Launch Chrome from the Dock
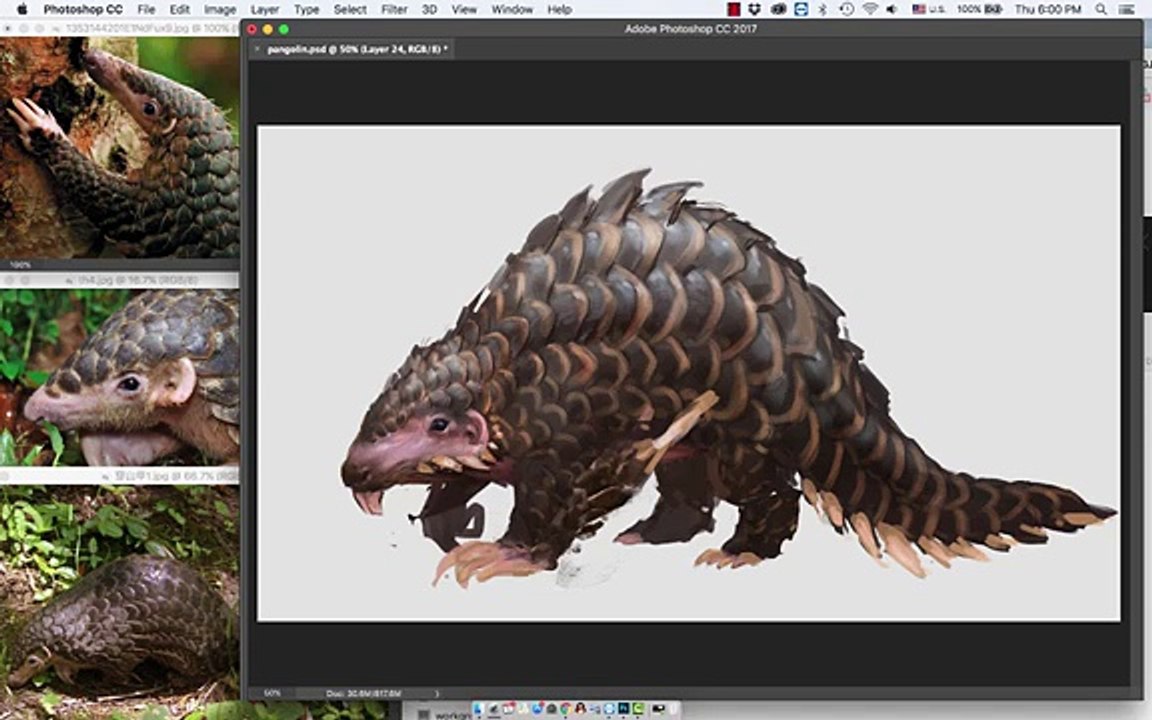Viewport: 1152px width, 720px height. pos(565,708)
